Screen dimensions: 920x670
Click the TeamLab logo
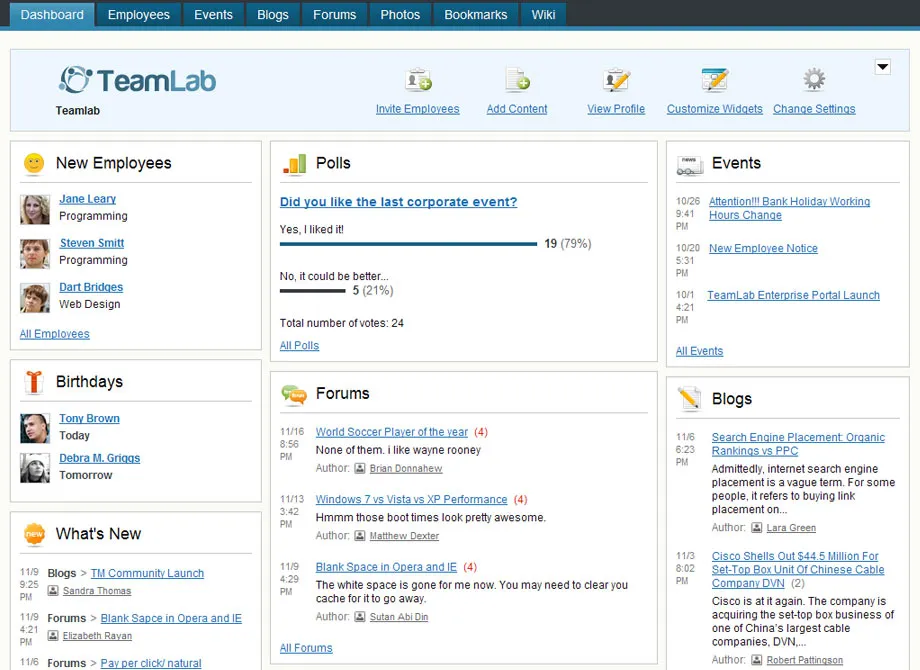pos(137,80)
